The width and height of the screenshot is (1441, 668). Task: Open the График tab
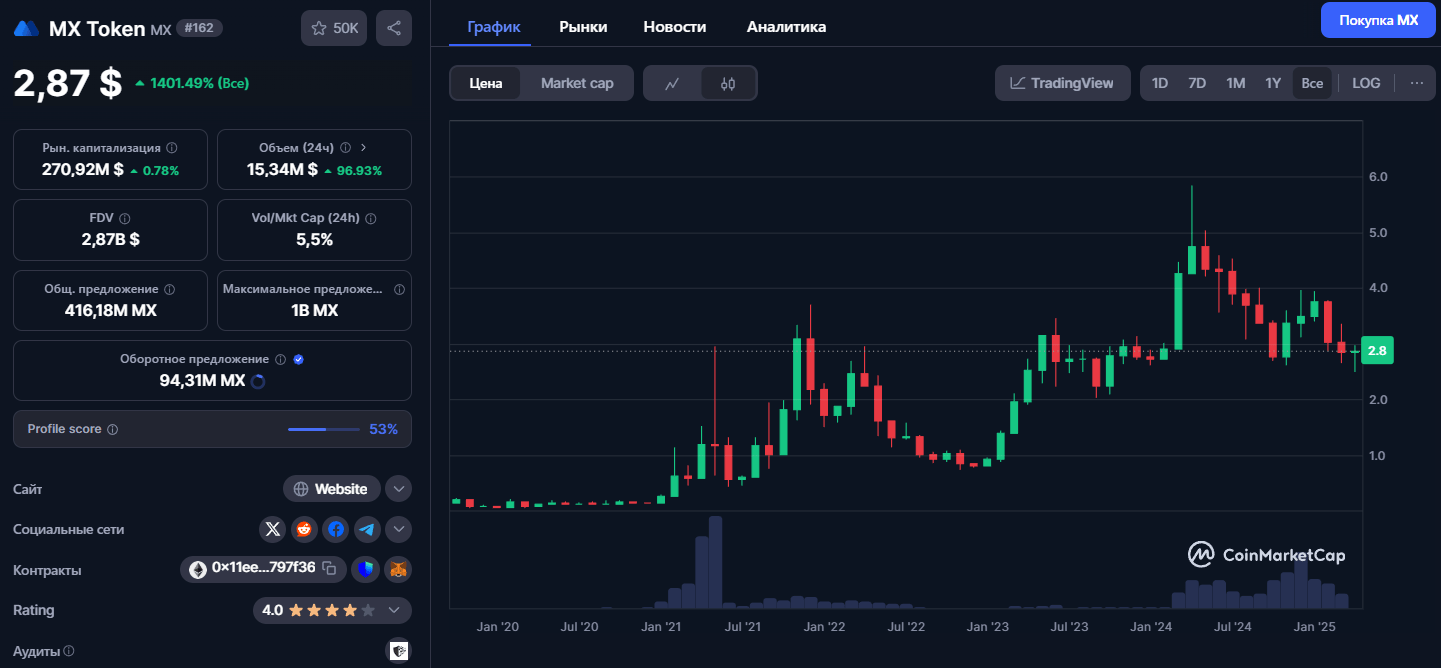click(494, 27)
